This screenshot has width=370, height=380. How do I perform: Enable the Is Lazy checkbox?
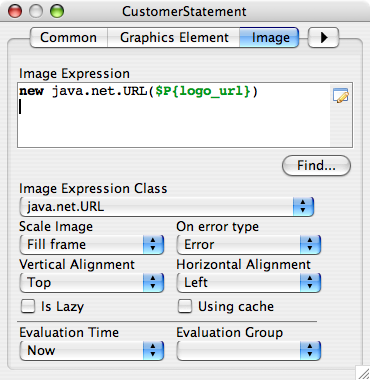coord(28,306)
